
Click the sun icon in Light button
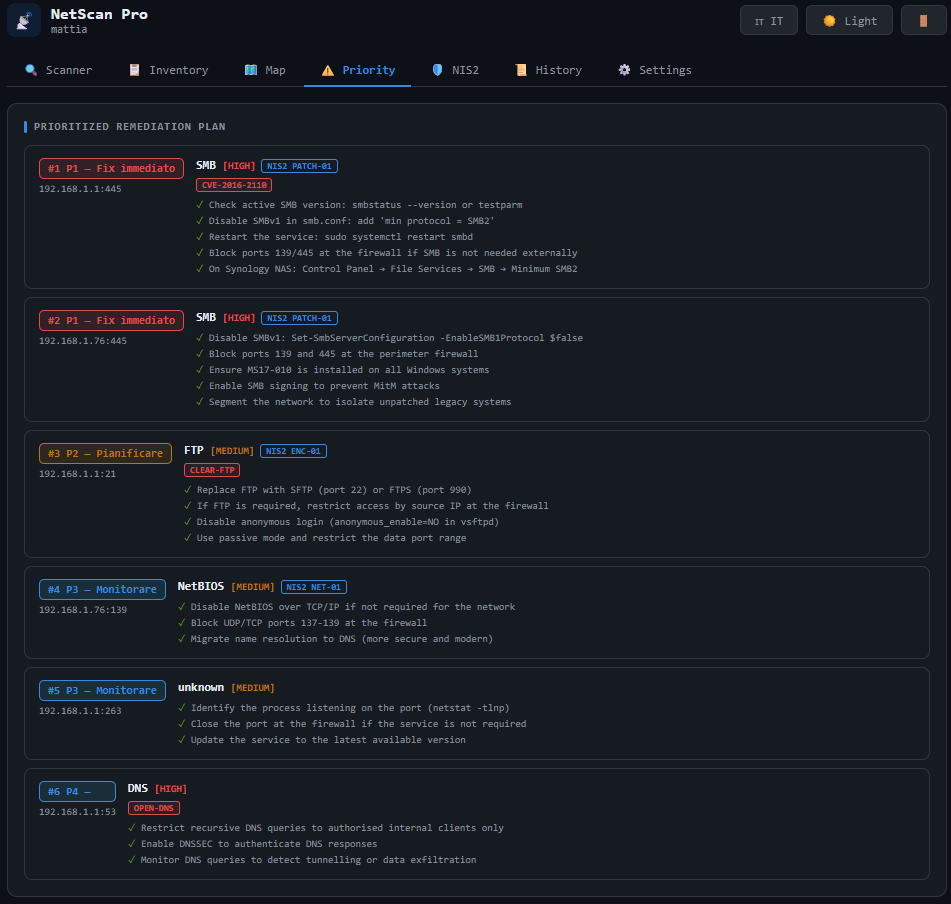pyautogui.click(x=829, y=21)
